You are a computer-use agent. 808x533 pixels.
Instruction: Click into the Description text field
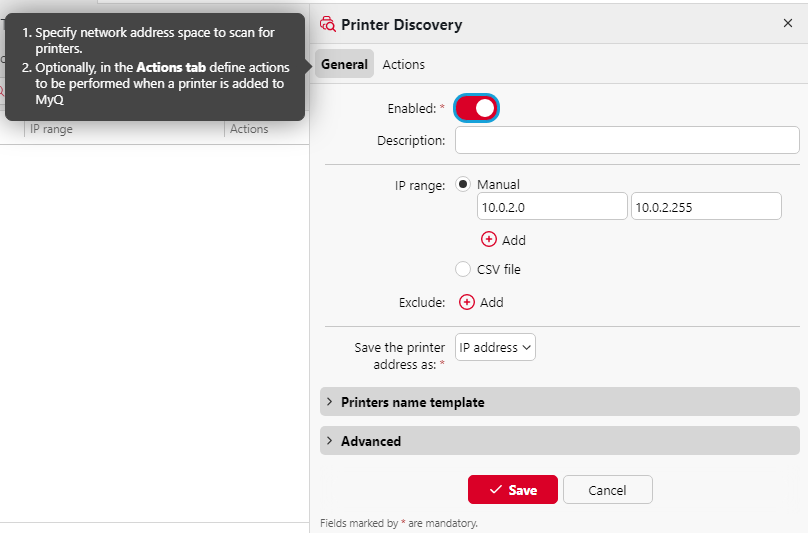tap(627, 140)
